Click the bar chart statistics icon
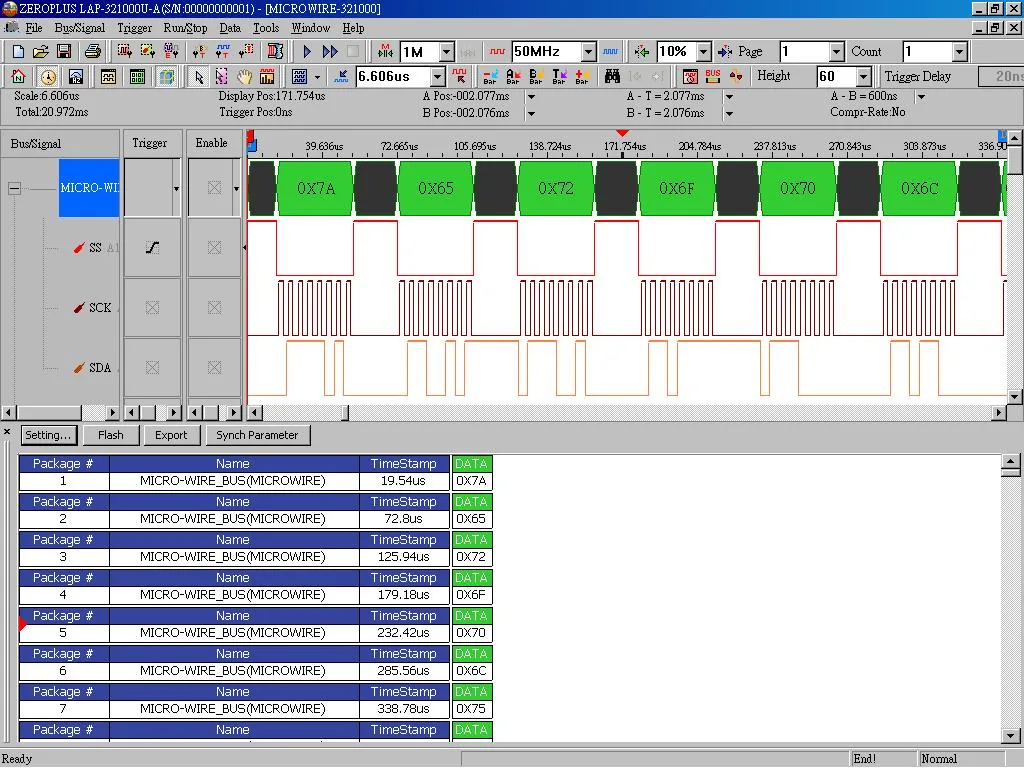Viewport: 1024px width, 768px height. coord(267,76)
